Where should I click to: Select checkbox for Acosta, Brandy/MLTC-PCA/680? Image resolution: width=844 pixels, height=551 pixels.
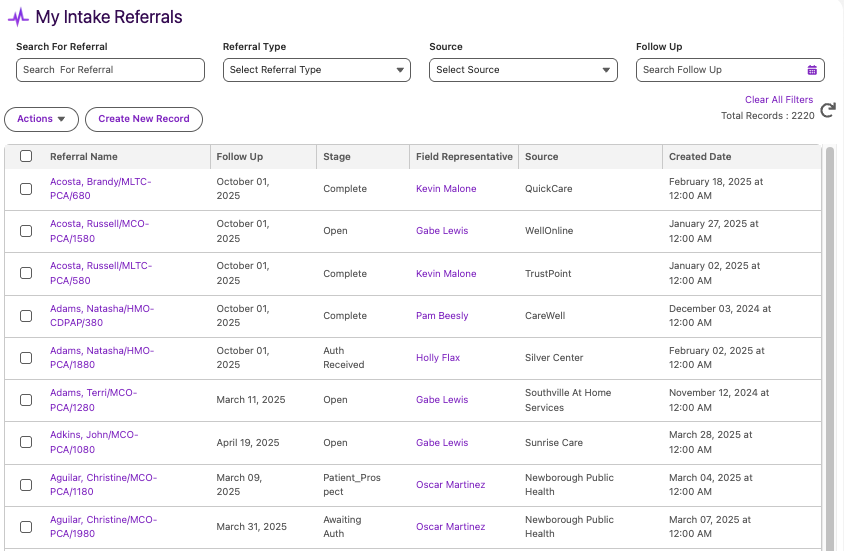26,189
